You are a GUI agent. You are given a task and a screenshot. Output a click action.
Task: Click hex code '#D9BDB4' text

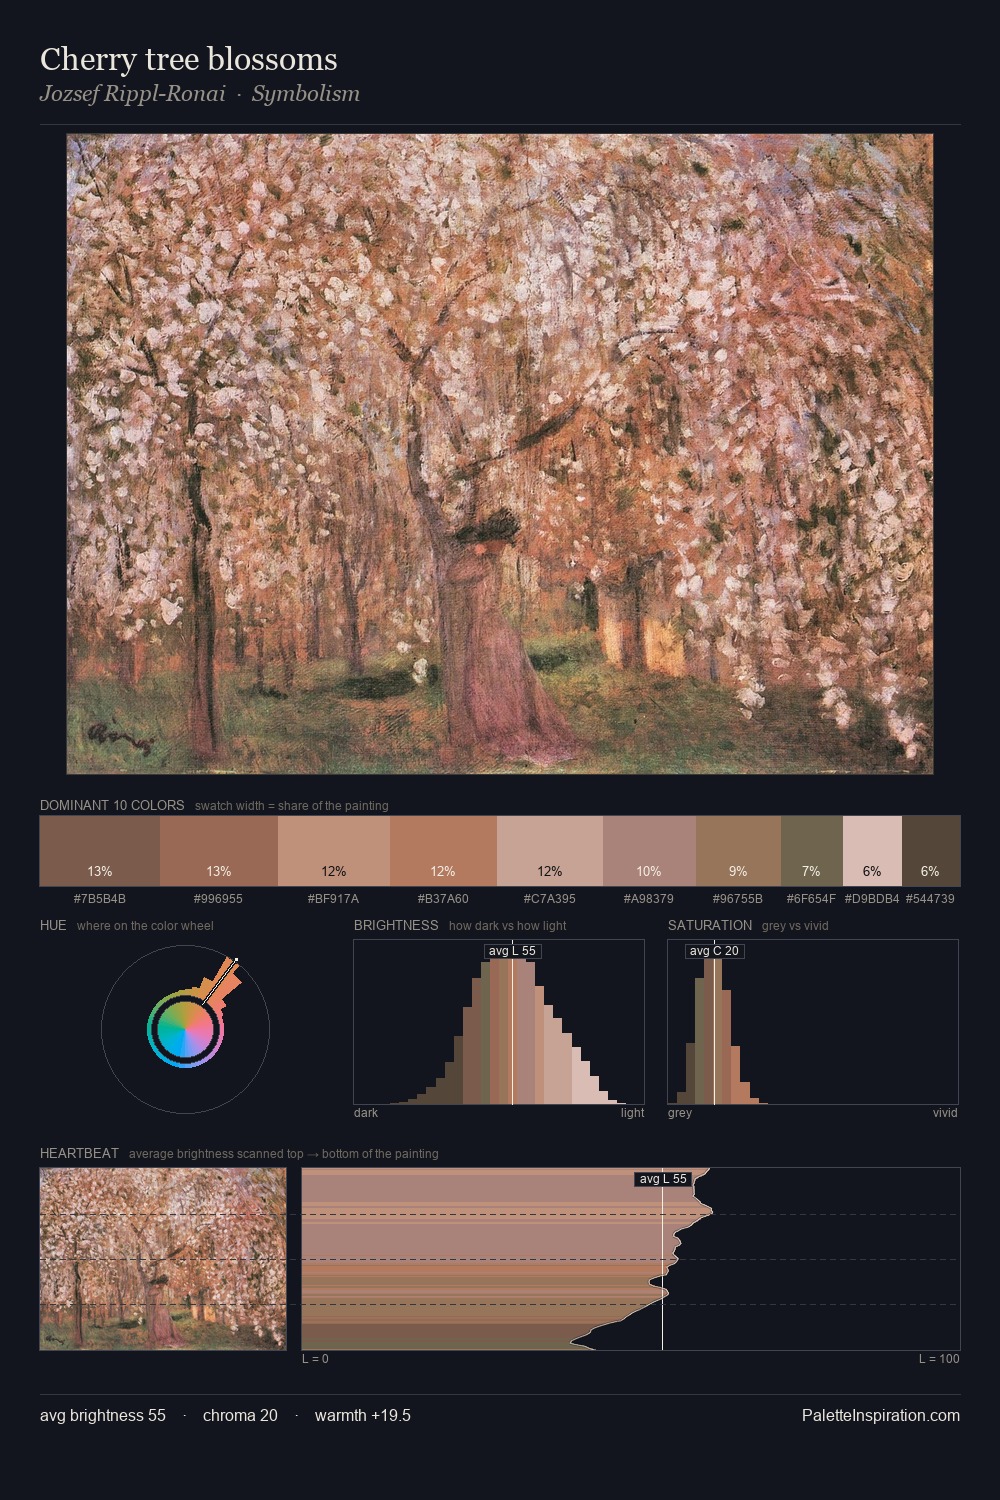872,899
